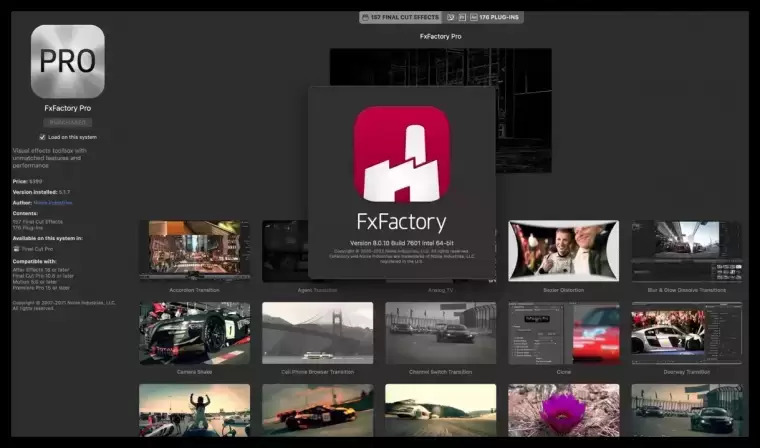The image size is (760, 448).
Task: Open the Bezier Distortion thumbnail
Action: (x=564, y=251)
